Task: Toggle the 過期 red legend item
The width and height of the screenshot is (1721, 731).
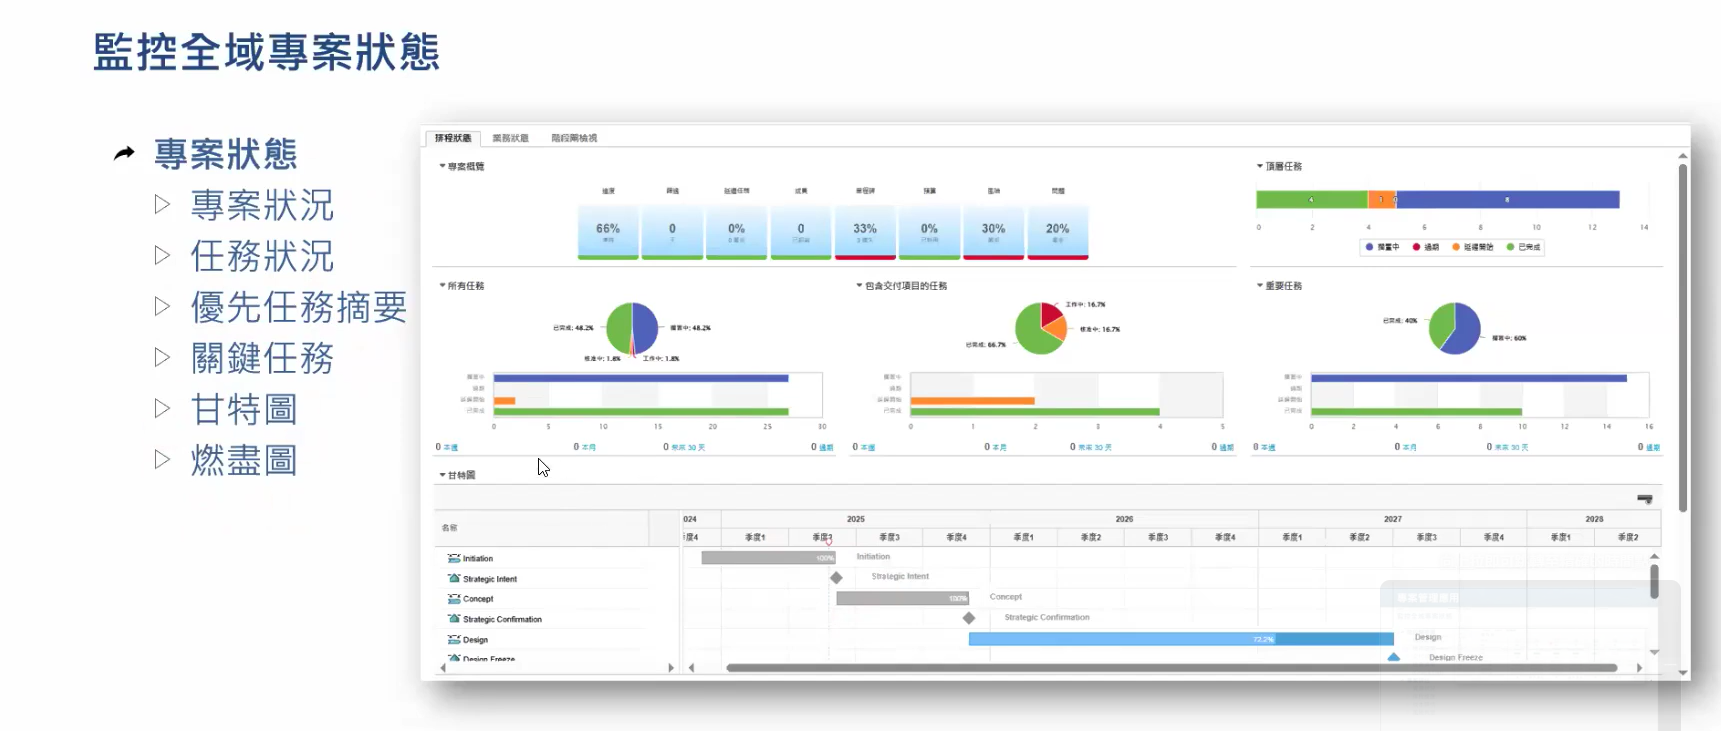Action: tap(1425, 247)
